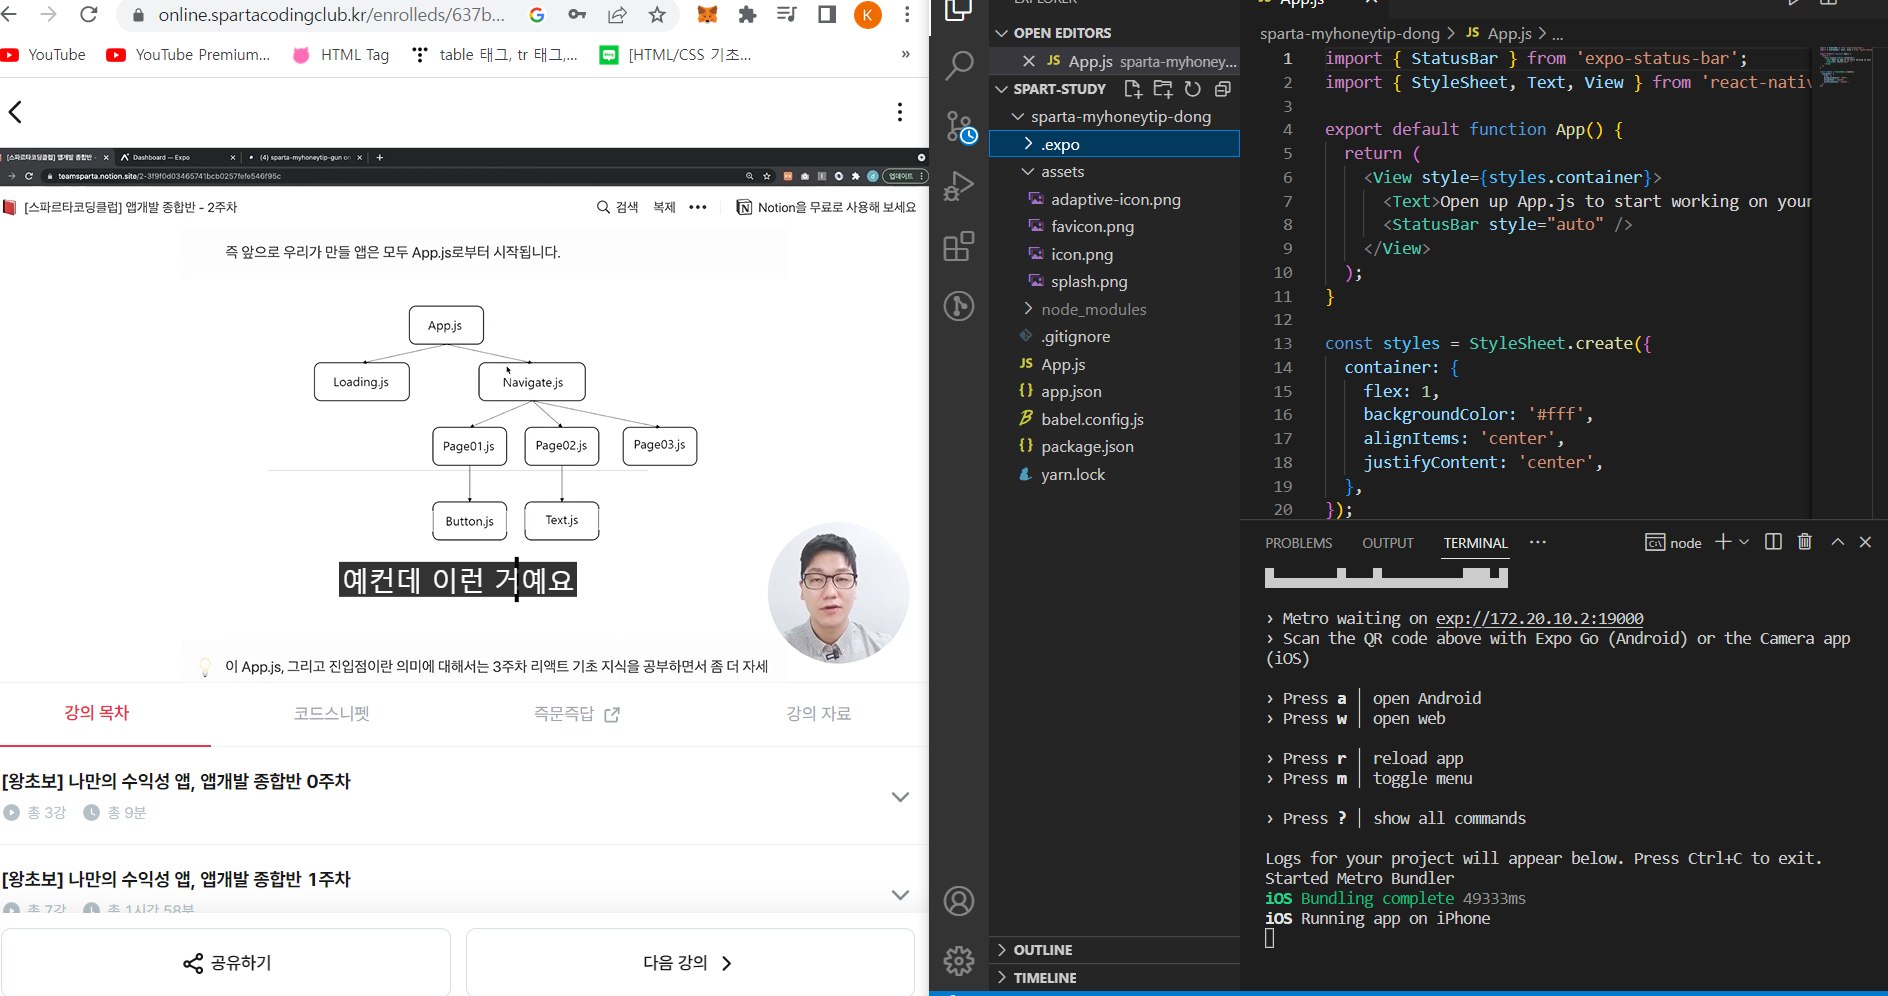1888x996 pixels.
Task: Open the Extensions view icon
Action: 959,246
